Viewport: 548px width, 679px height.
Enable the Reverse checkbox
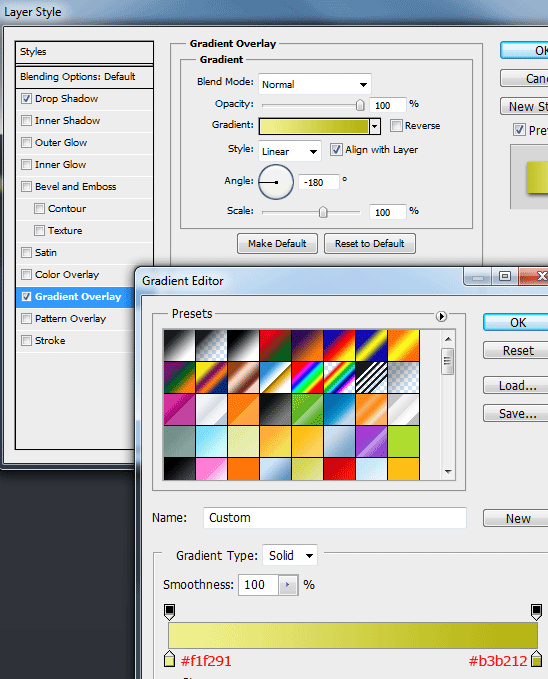click(x=396, y=126)
